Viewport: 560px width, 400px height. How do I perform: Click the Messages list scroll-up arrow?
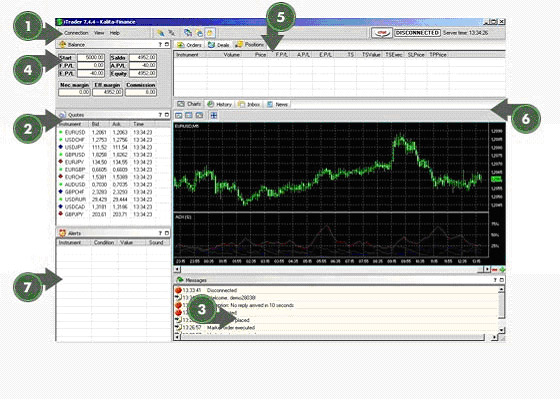pos(501,289)
